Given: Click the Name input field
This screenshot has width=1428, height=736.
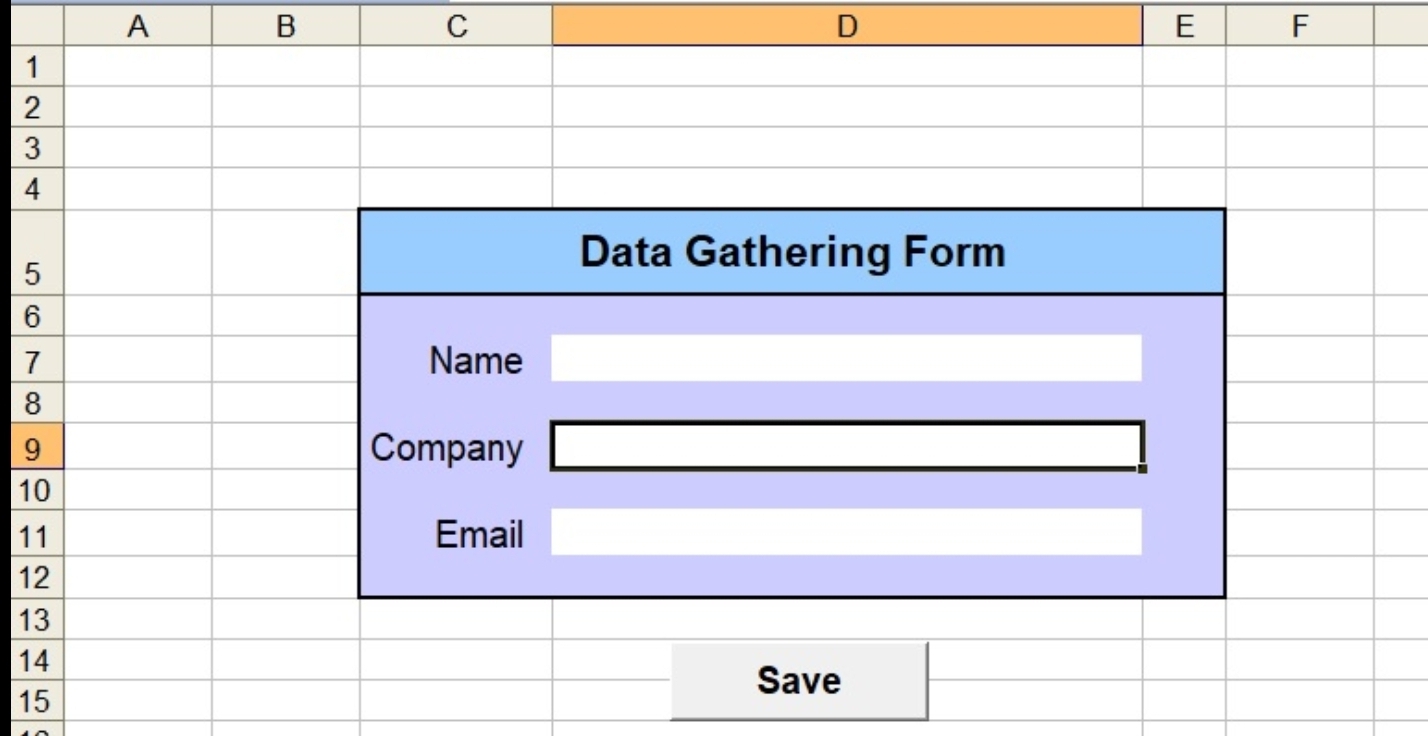Looking at the screenshot, I should [846, 358].
